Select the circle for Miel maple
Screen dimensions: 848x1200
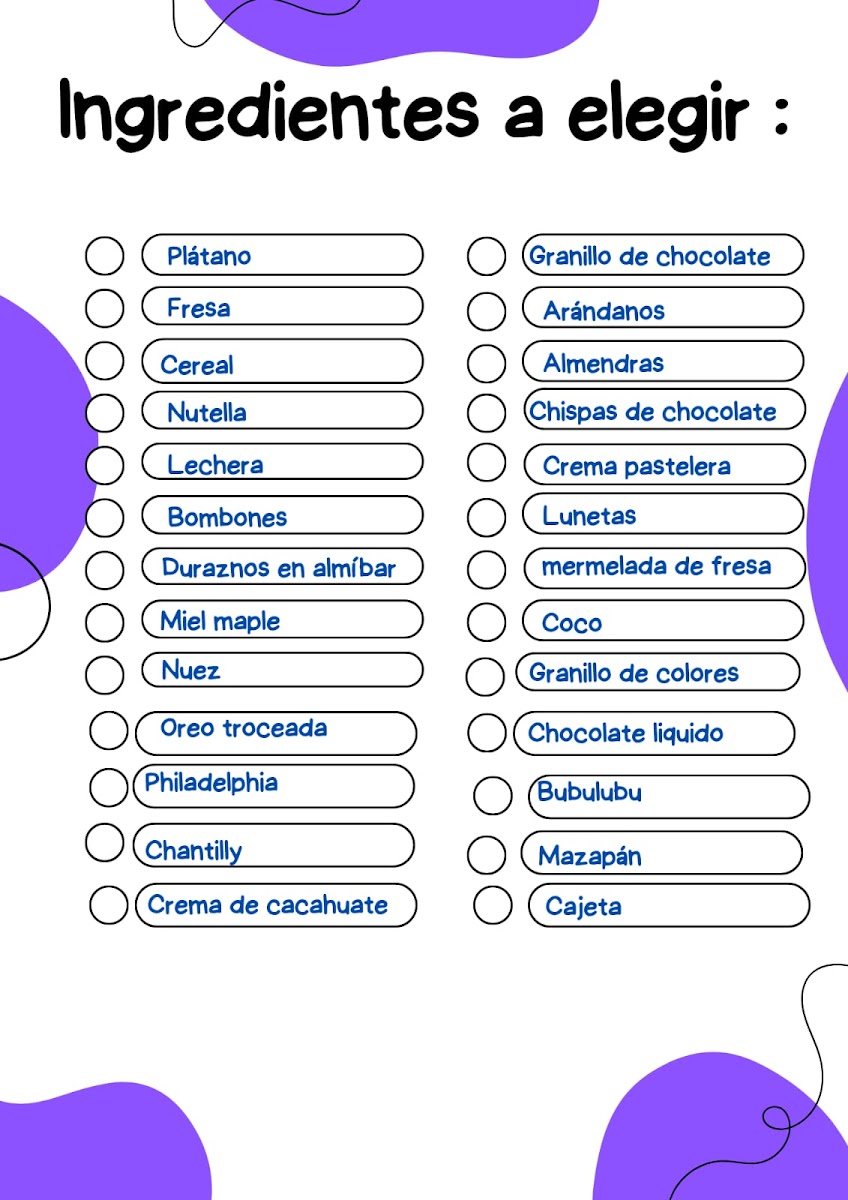(x=105, y=622)
